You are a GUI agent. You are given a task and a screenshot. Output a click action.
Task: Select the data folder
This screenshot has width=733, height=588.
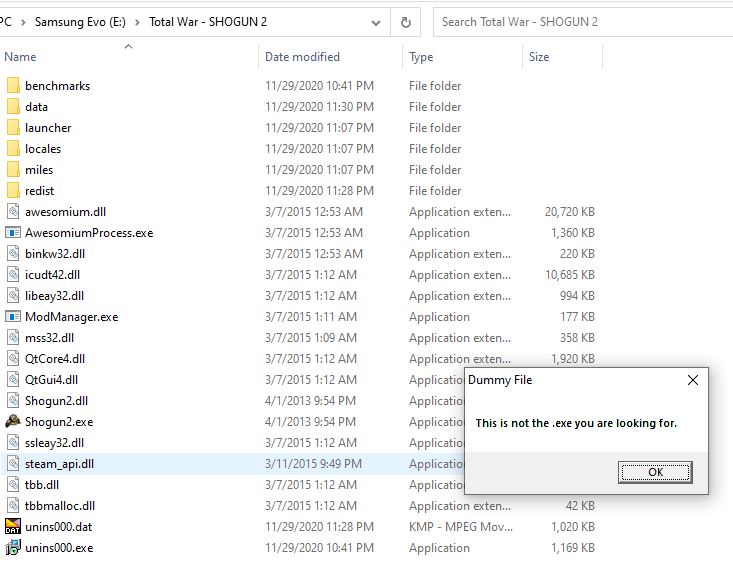pyautogui.click(x=36, y=107)
